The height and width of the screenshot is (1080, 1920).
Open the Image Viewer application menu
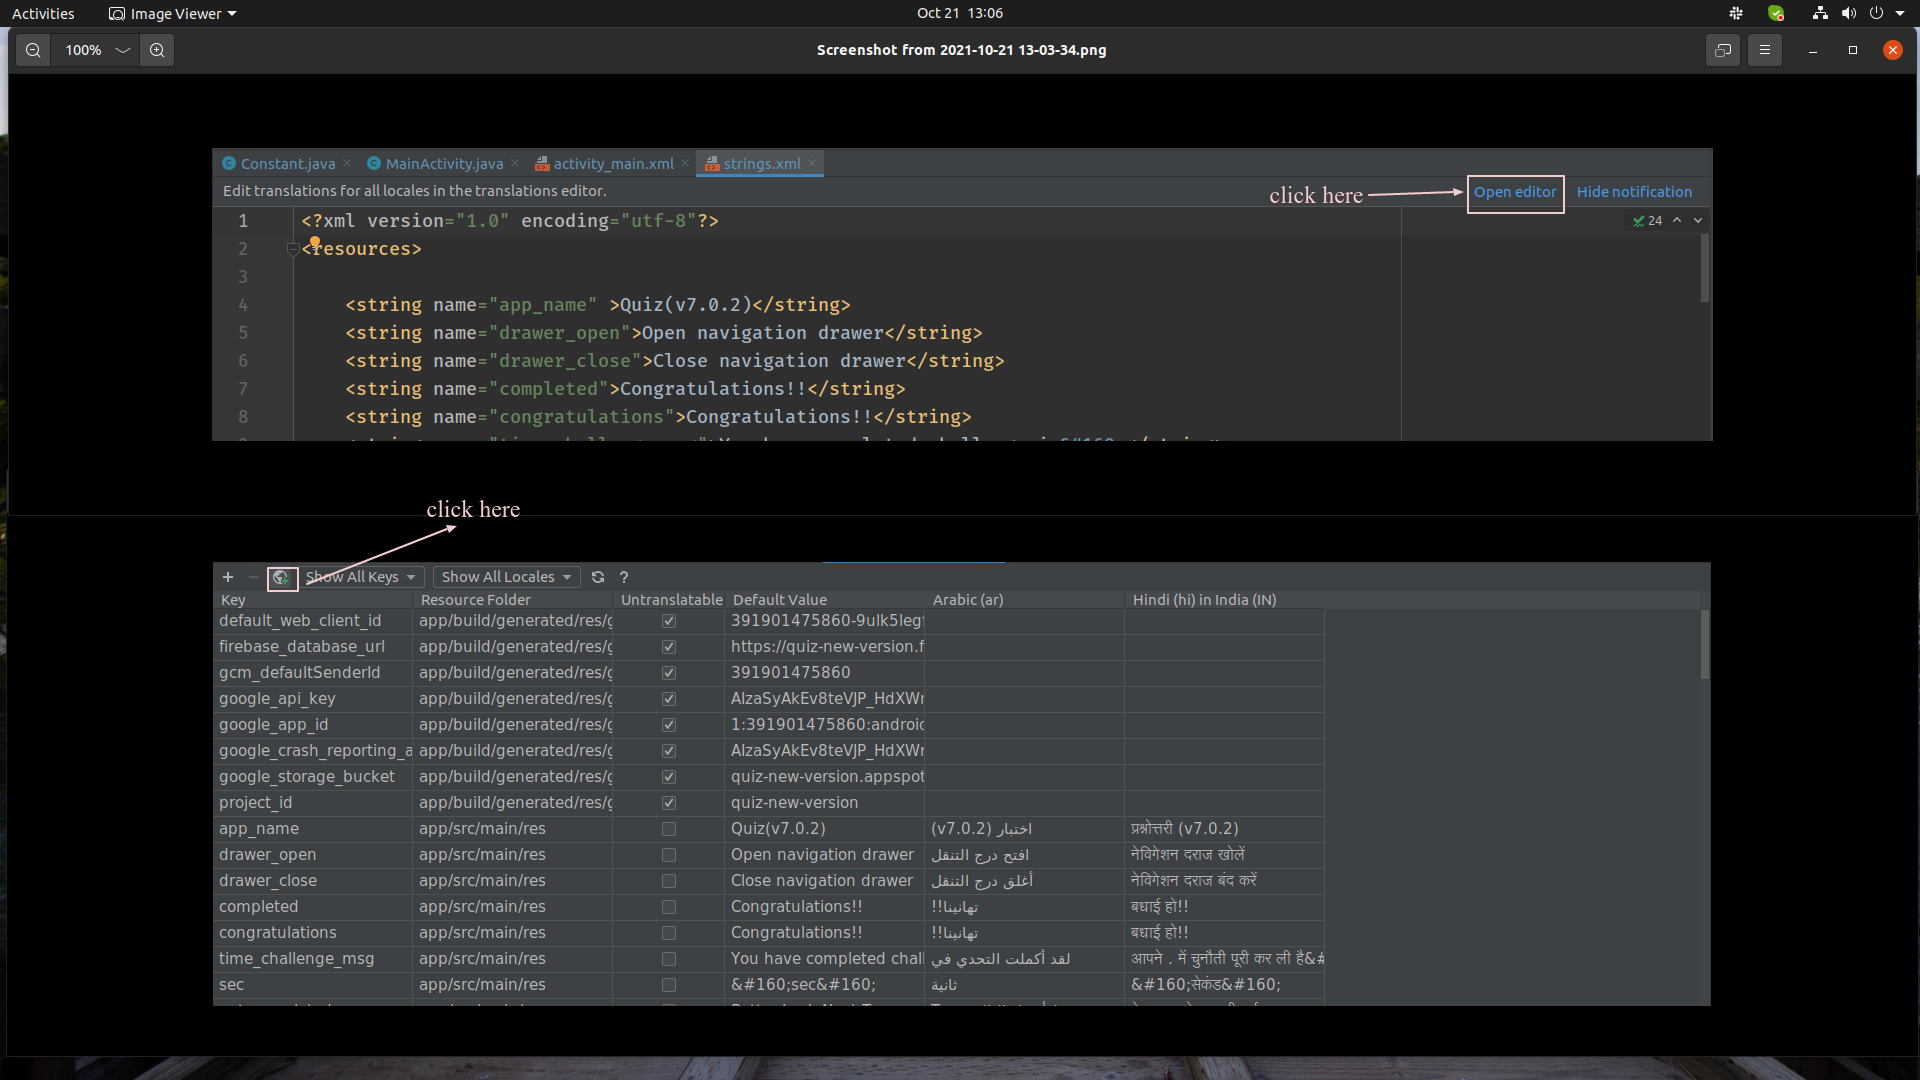click(173, 13)
